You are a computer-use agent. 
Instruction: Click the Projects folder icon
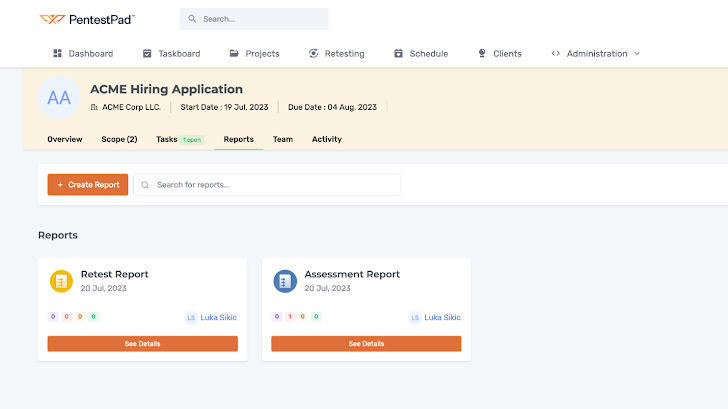click(x=234, y=54)
